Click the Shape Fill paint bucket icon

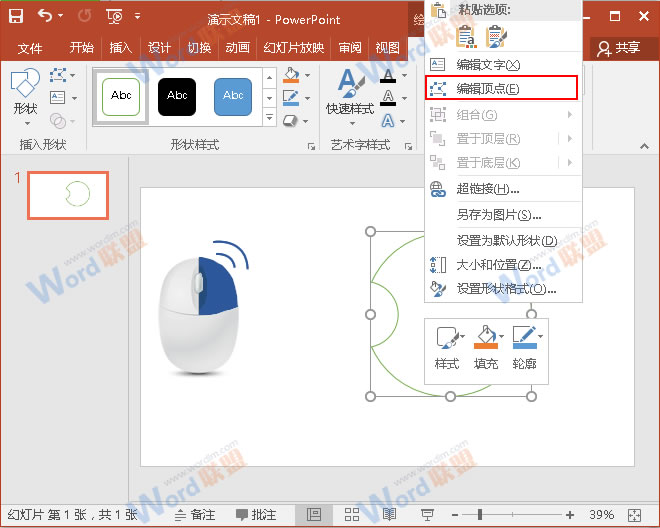pyautogui.click(x=290, y=76)
